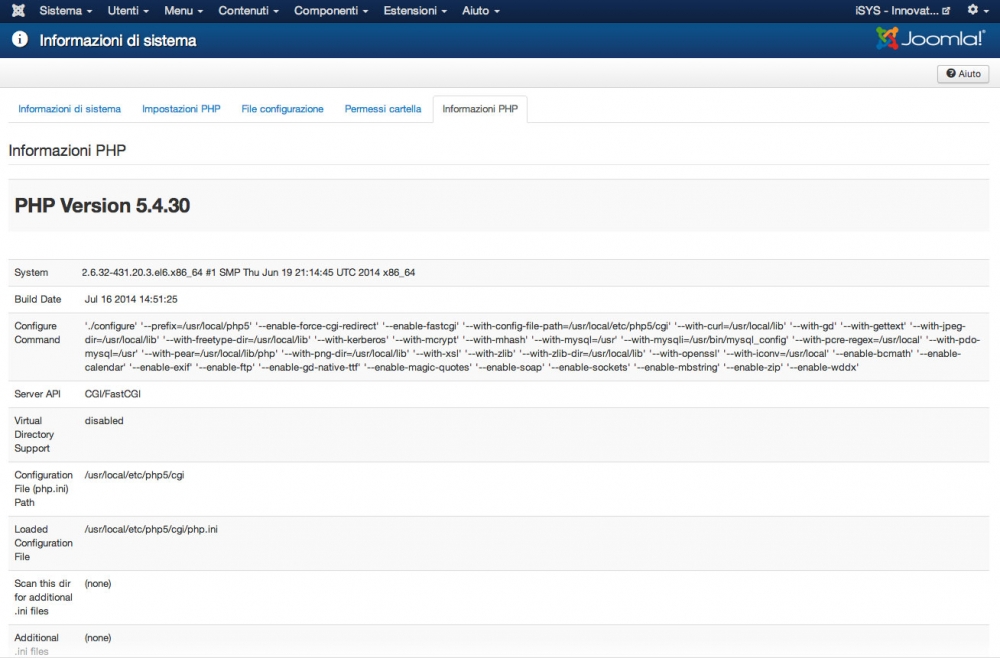Open the Utenti menu
Screen dimensions: 1000x658
point(128,11)
